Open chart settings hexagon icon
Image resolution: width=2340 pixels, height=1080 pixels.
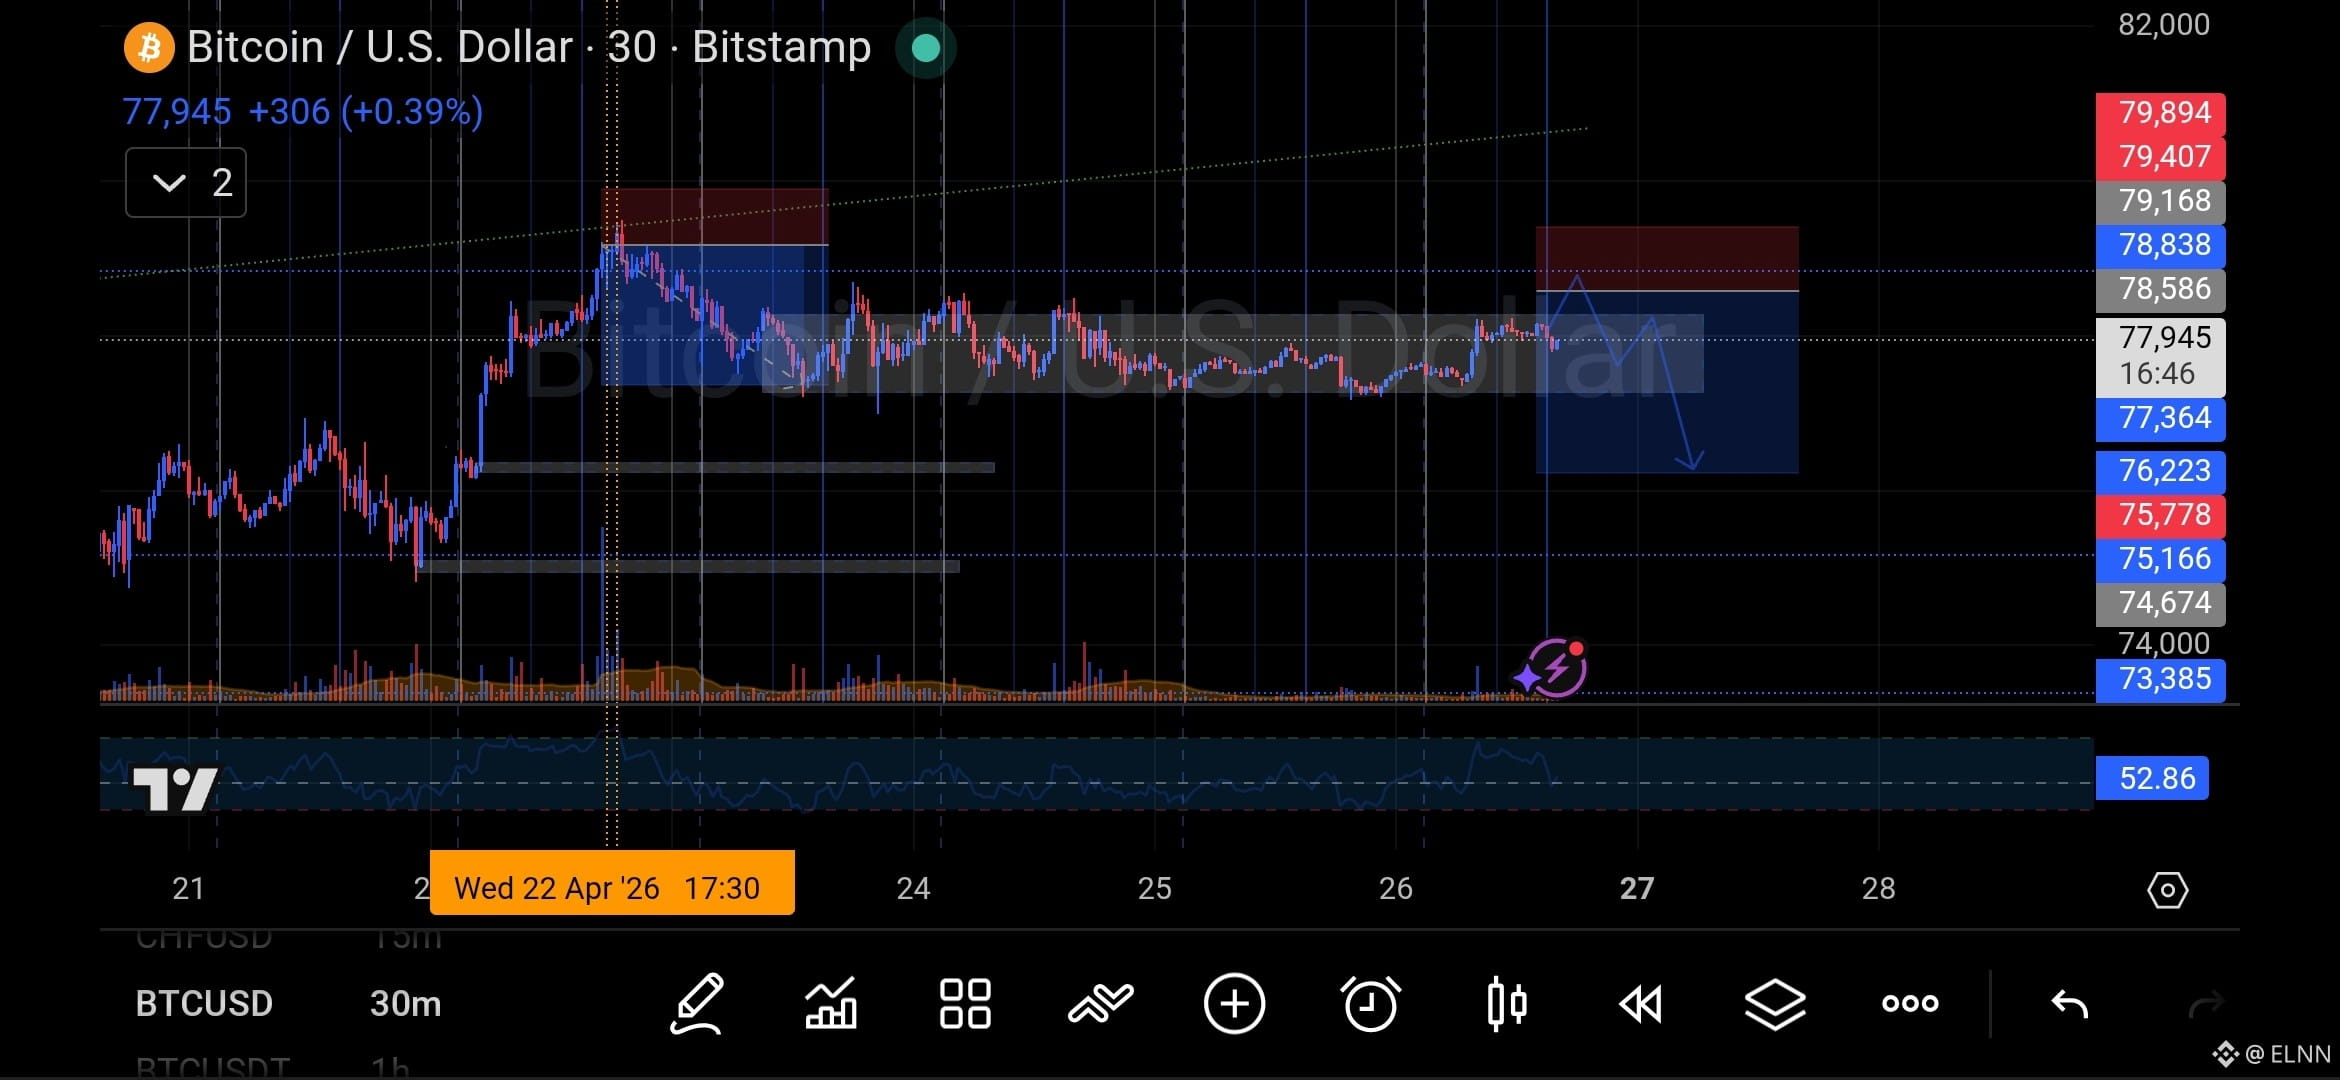[x=2167, y=889]
